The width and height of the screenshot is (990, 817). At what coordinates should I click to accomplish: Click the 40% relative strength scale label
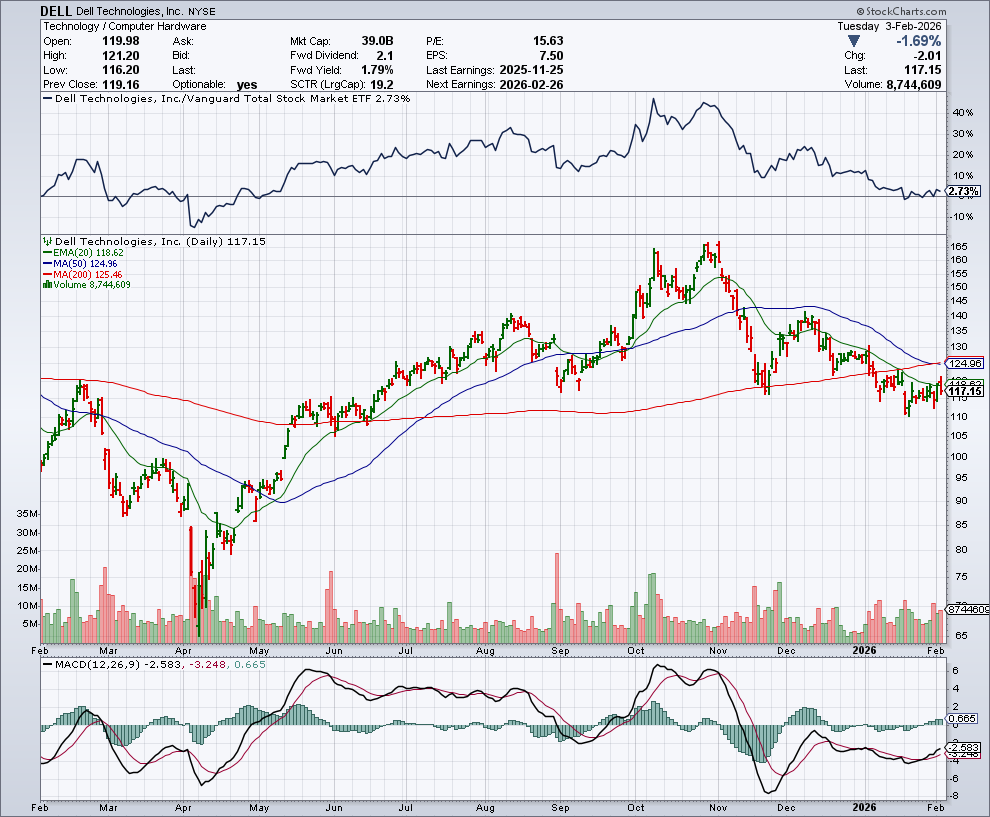coord(962,113)
